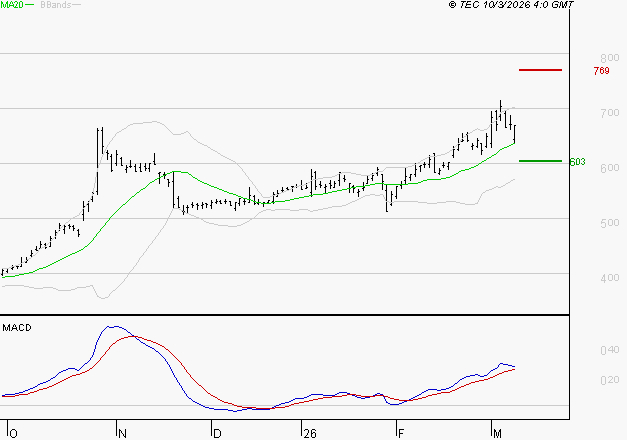The width and height of the screenshot is (627, 440).
Task: Click the 600 price axis label
Action: click(610, 168)
